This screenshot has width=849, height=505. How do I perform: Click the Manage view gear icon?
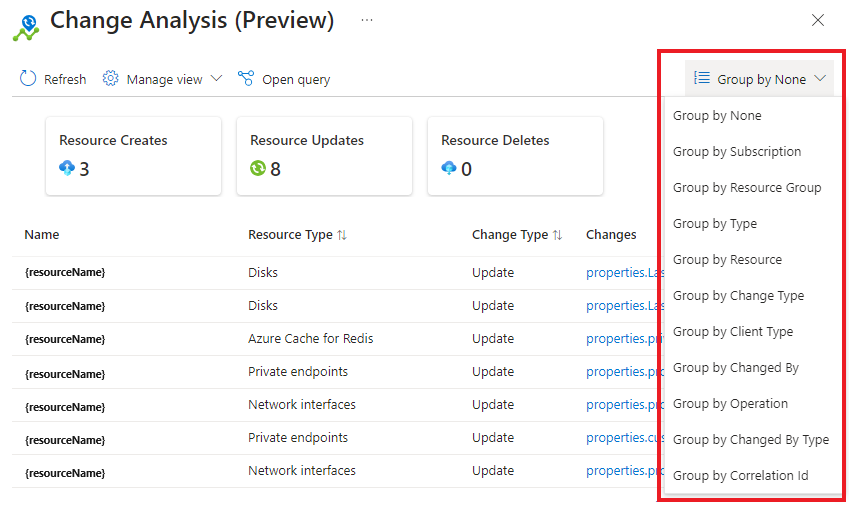(111, 79)
